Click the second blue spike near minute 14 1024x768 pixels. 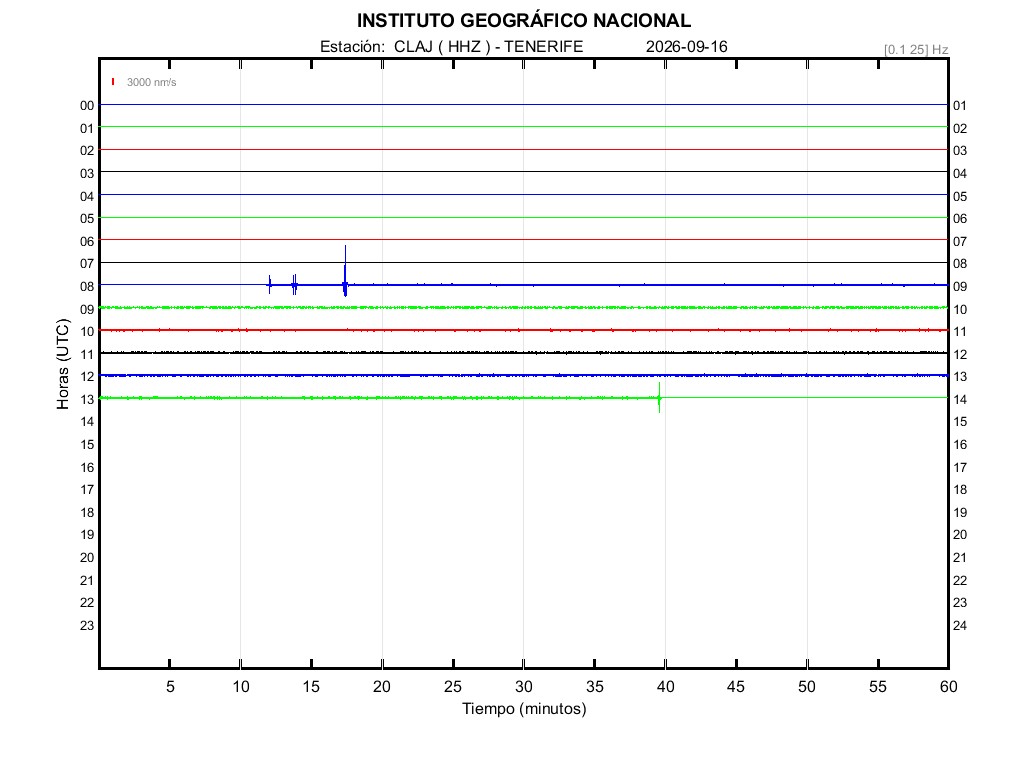295,285
